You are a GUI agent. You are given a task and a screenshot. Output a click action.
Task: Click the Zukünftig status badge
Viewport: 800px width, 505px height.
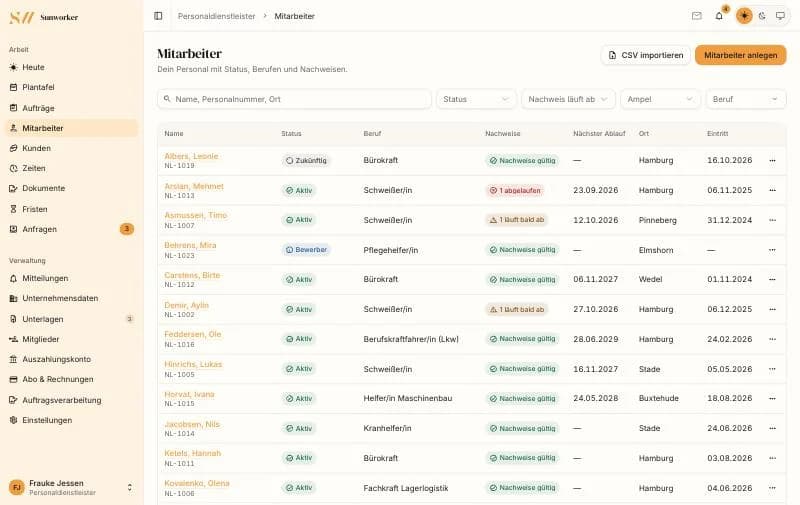[306, 160]
